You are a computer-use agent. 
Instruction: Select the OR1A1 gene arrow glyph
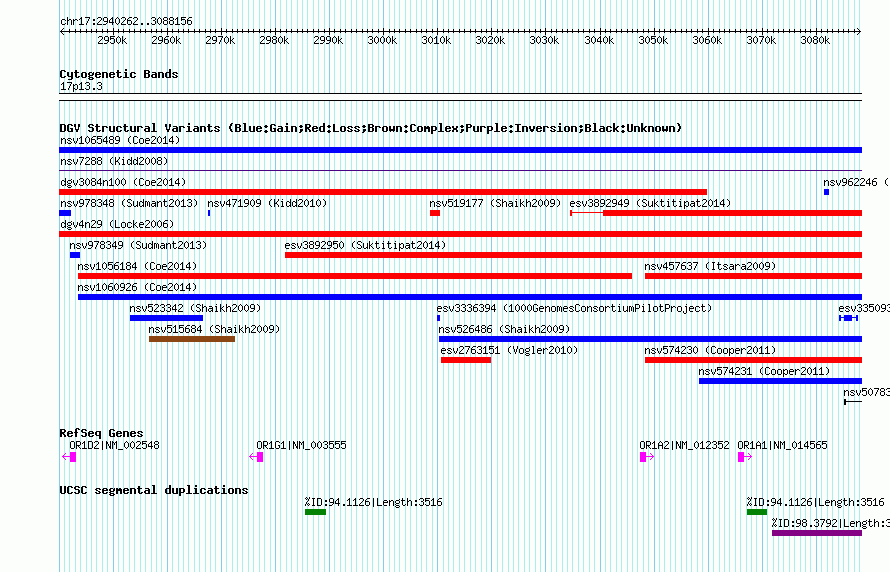745,457
